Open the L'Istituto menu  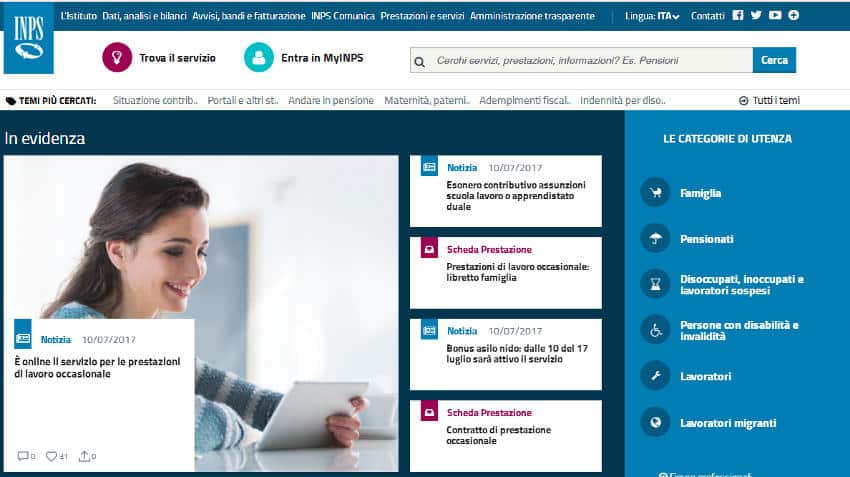pos(79,16)
